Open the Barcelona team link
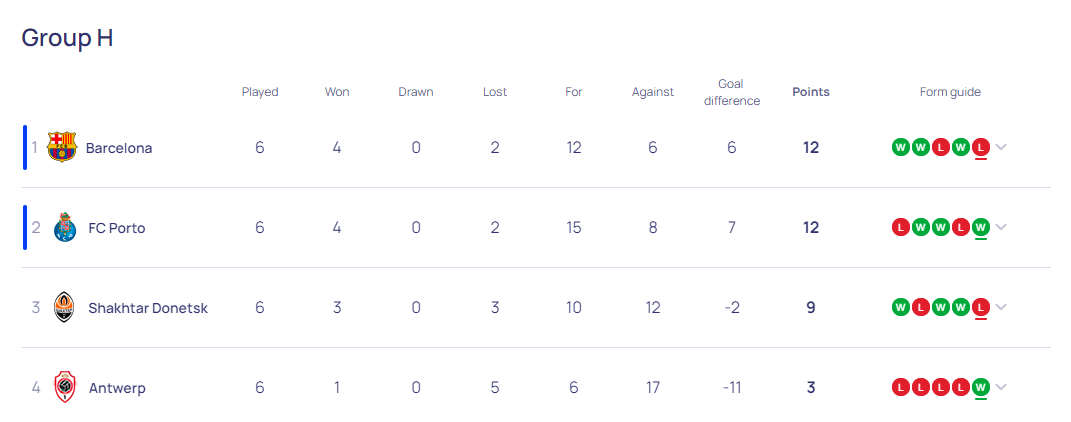This screenshot has width=1071, height=422. (119, 148)
